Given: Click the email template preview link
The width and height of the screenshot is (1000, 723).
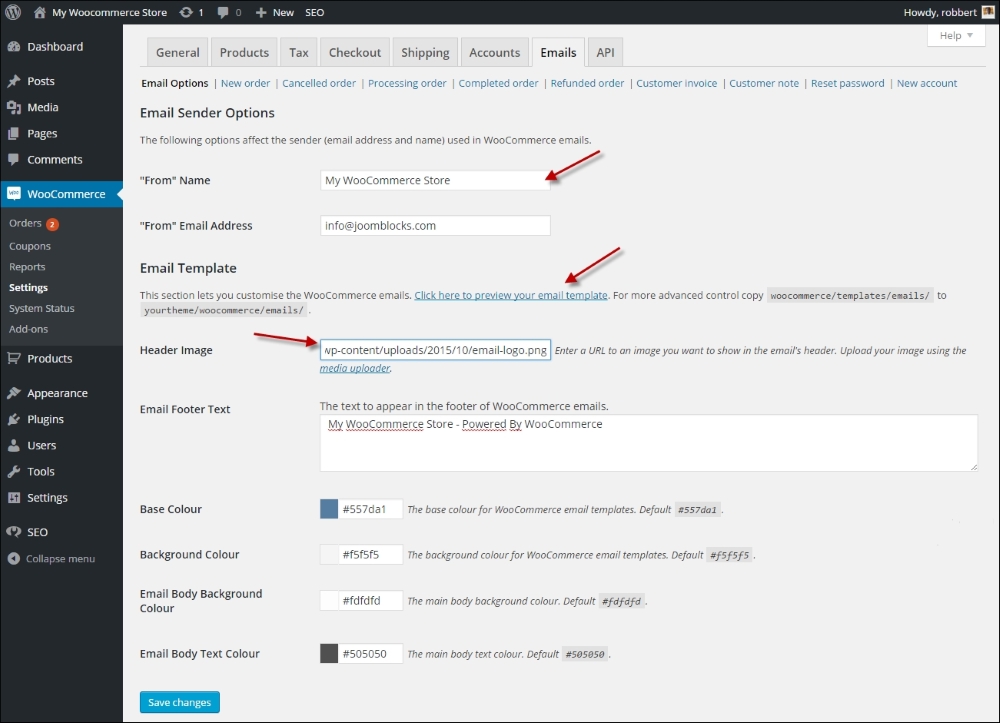Looking at the screenshot, I should pyautogui.click(x=510, y=295).
